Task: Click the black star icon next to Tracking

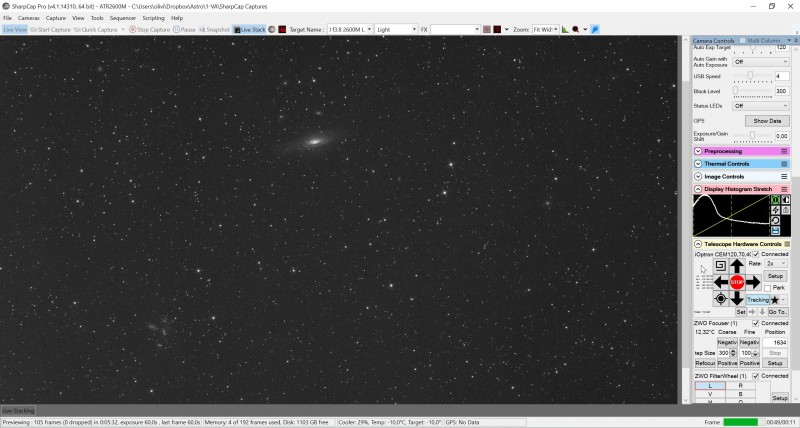Action: [x=775, y=300]
